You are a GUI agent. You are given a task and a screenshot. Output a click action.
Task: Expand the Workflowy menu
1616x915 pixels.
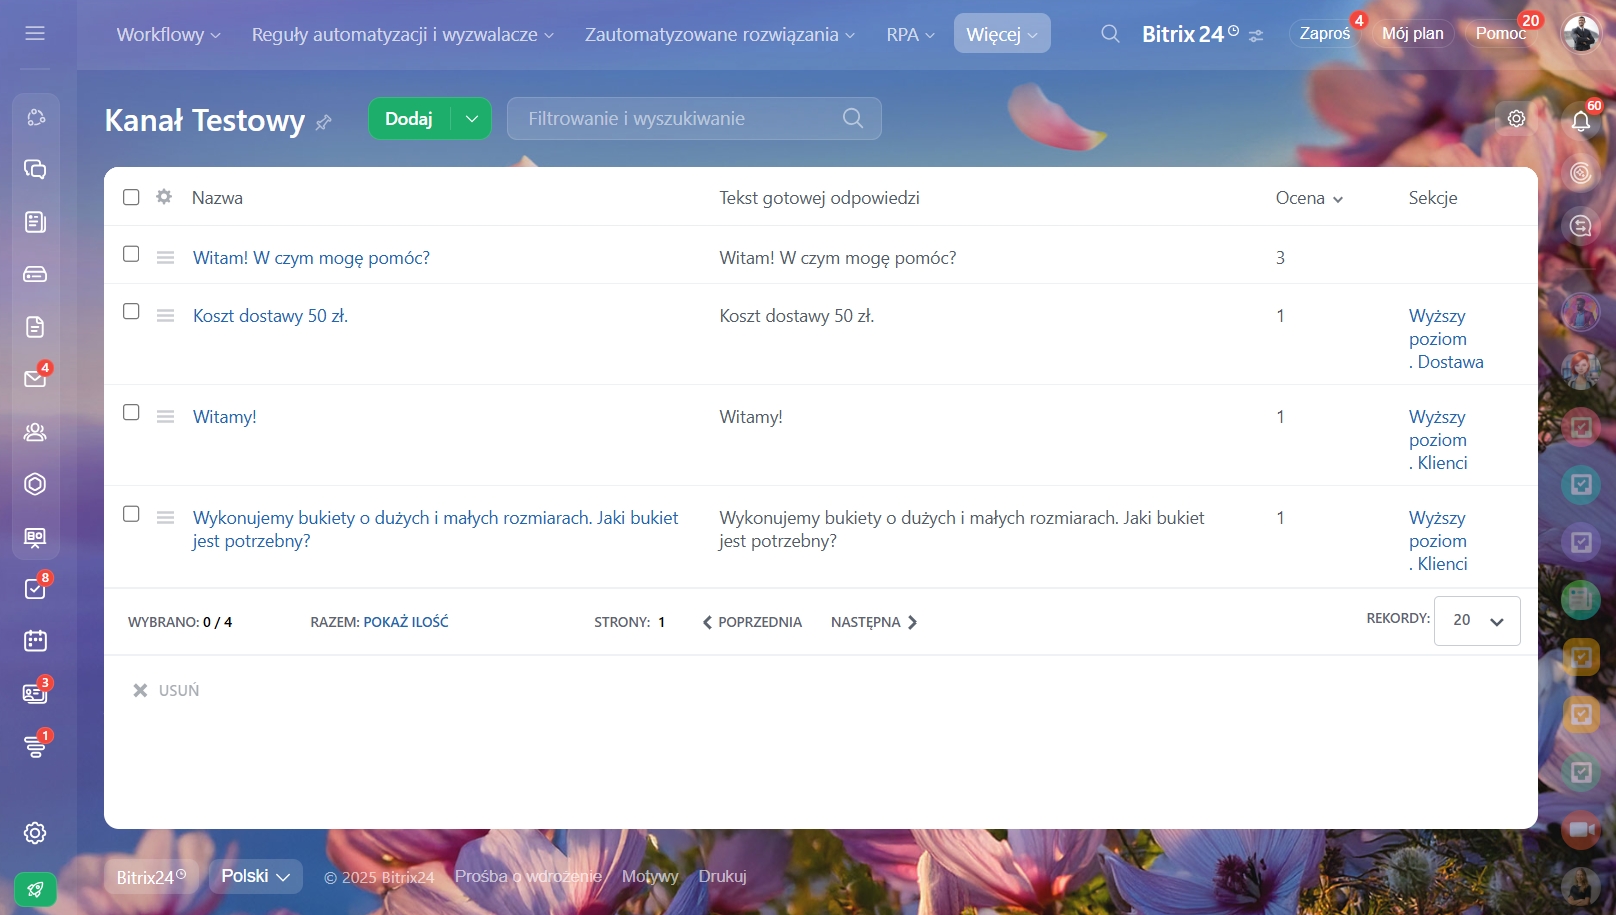[x=168, y=34]
